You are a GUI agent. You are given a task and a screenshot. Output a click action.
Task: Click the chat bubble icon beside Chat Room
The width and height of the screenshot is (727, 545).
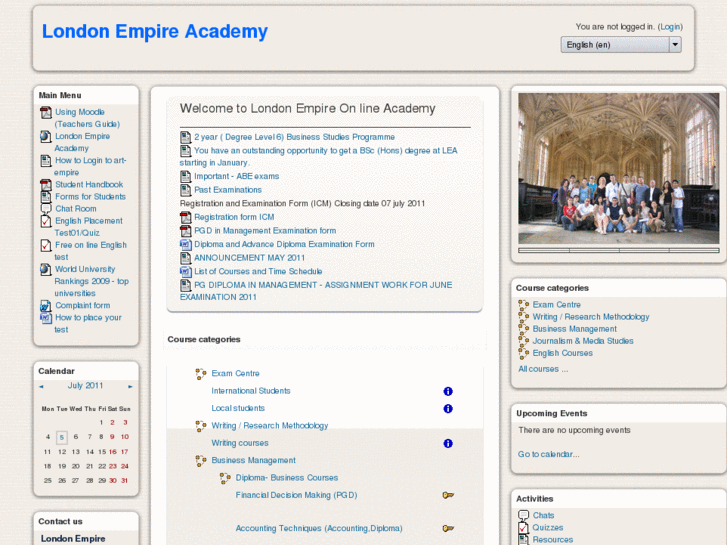[46, 209]
